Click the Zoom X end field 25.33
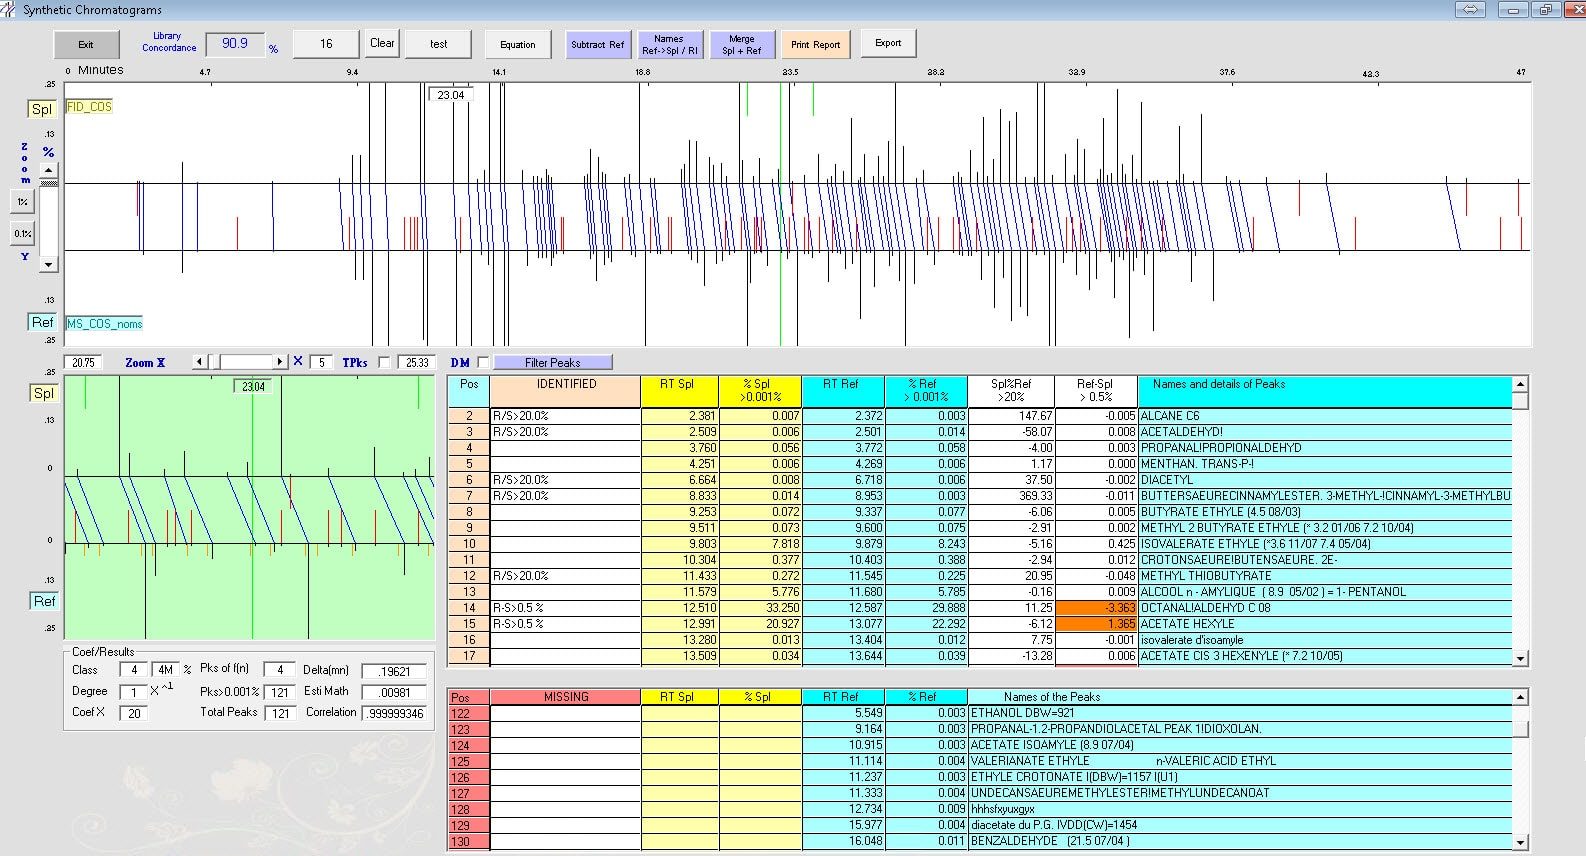Screen dimensions: 1586x856 416,363
